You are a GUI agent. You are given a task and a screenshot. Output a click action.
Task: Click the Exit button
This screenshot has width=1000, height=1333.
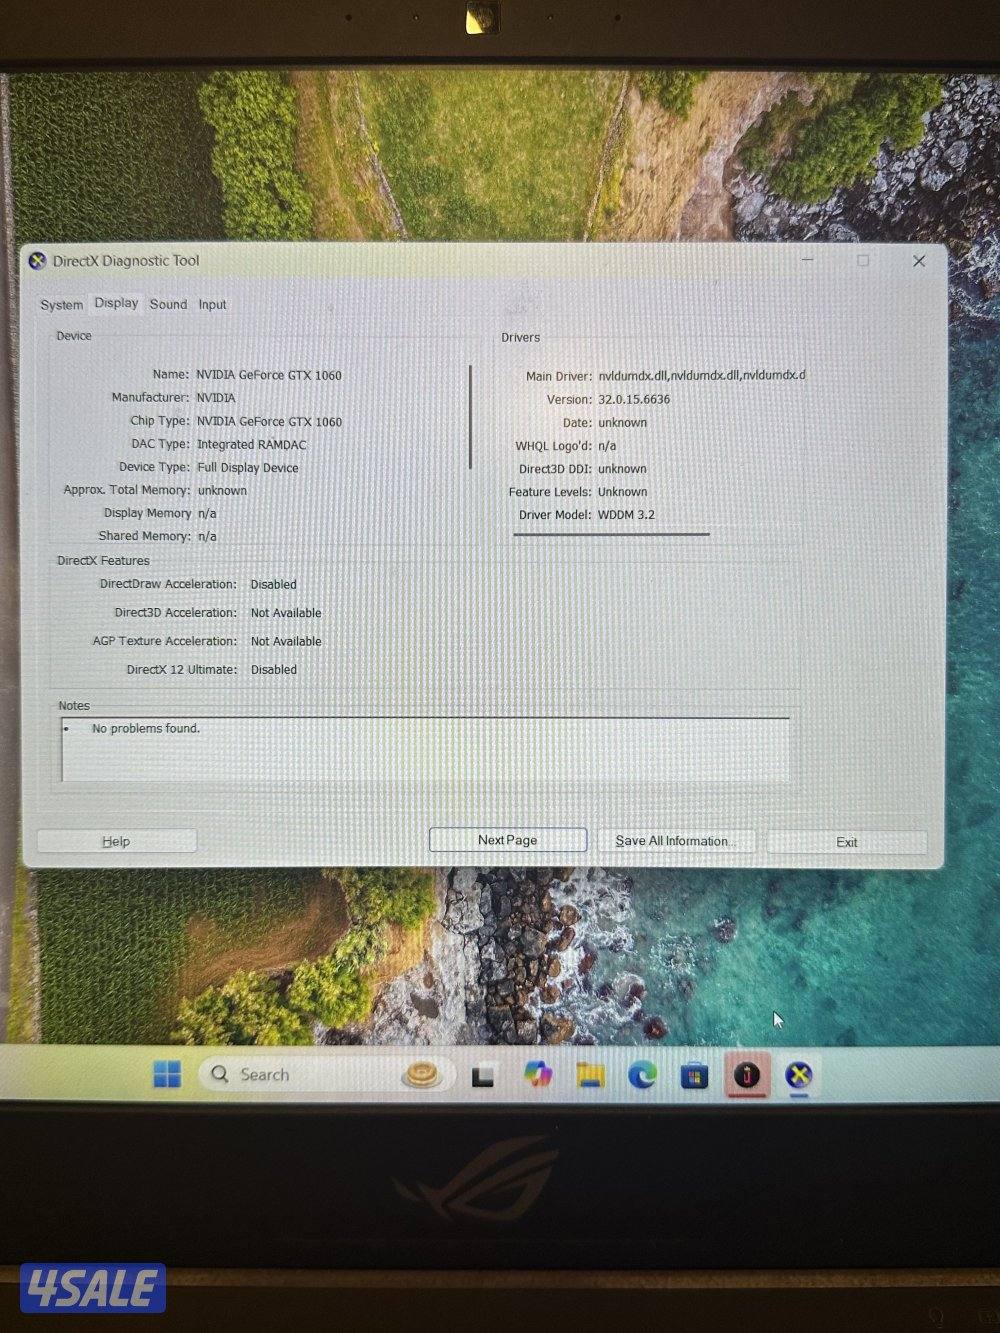tap(846, 842)
